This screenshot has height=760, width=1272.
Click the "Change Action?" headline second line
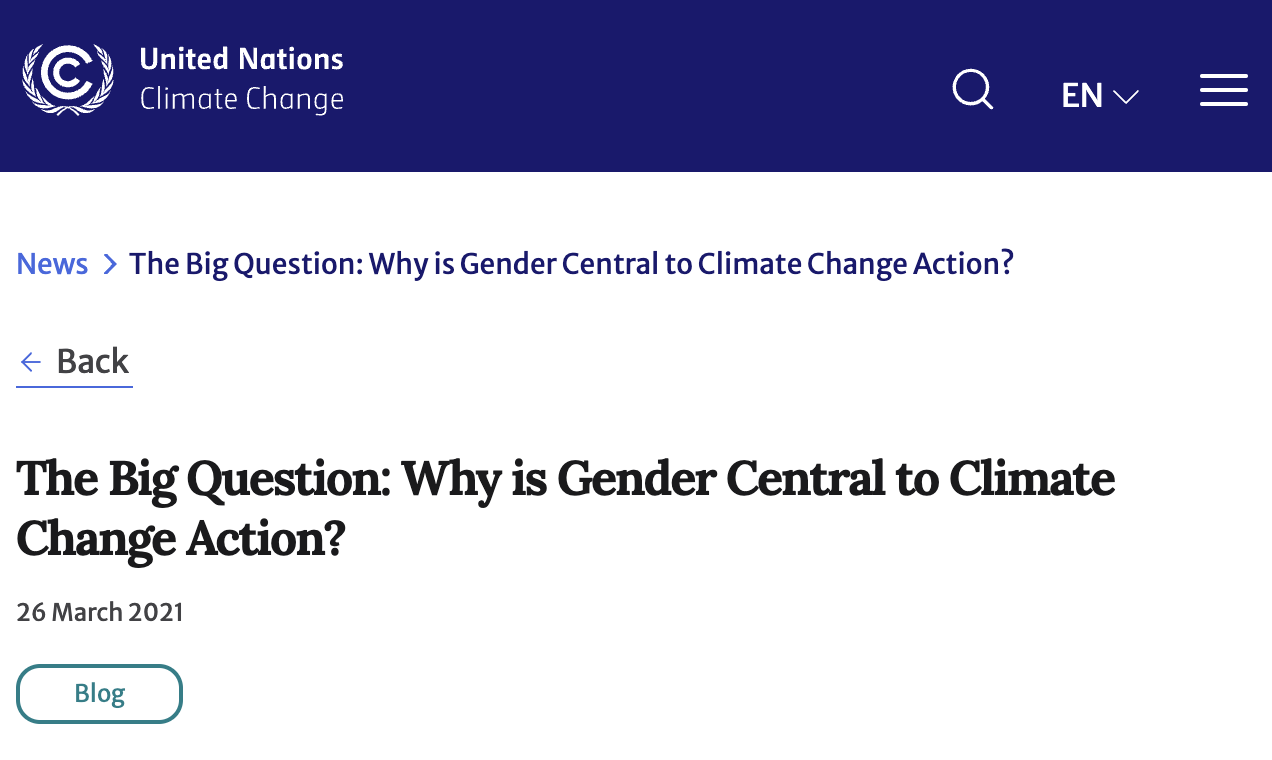(181, 538)
